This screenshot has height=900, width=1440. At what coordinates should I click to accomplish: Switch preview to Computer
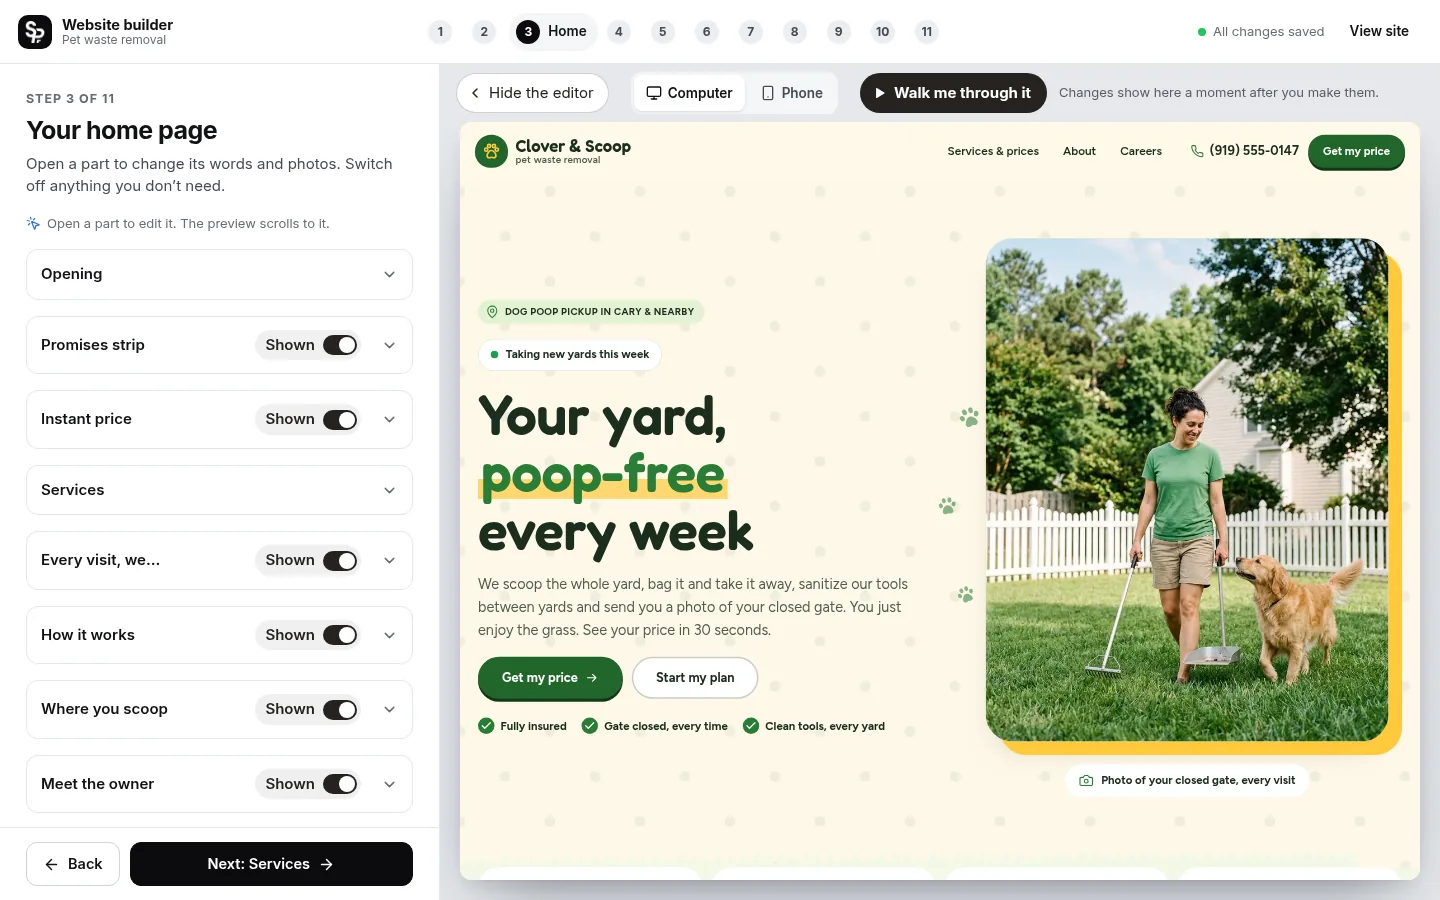(689, 93)
